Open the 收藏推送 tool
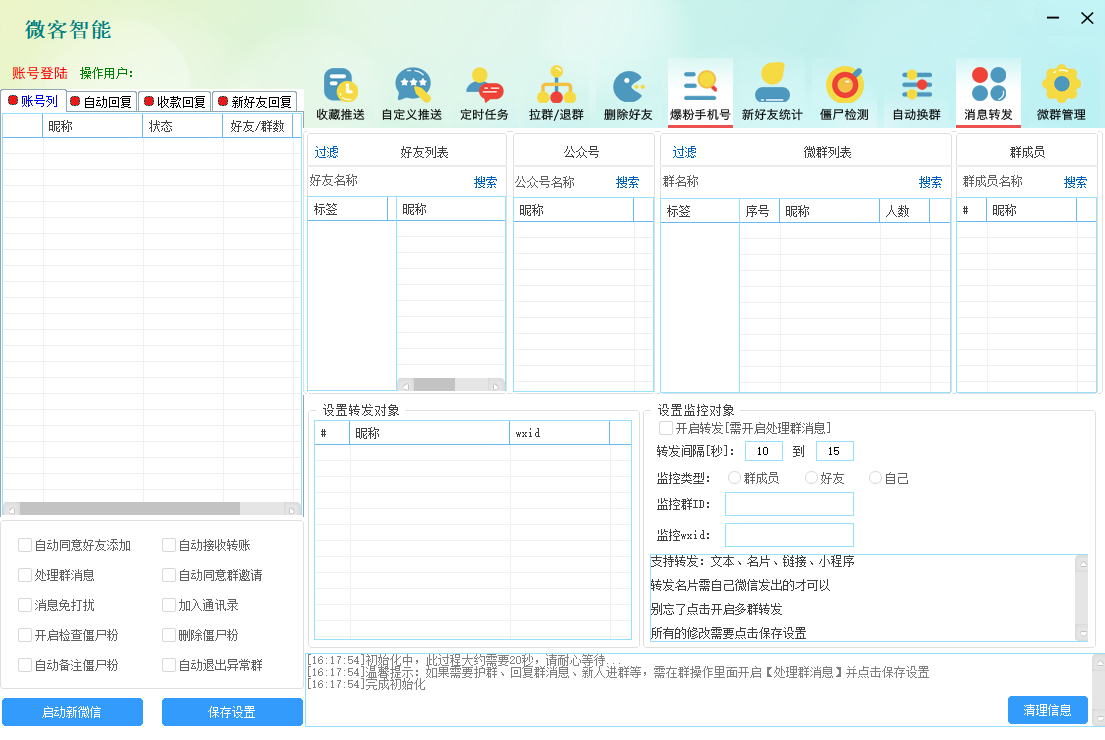 point(340,94)
